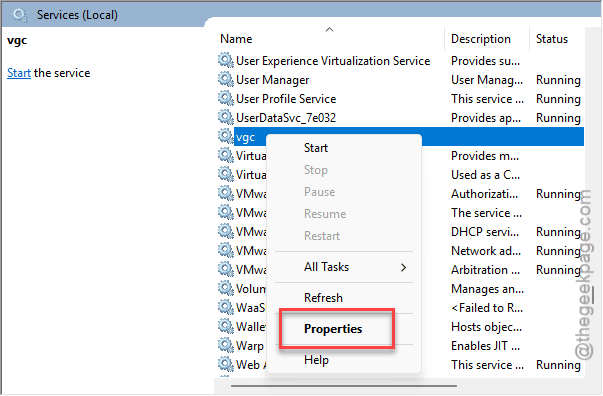Click the gear icon of the Web A service row

226,364
